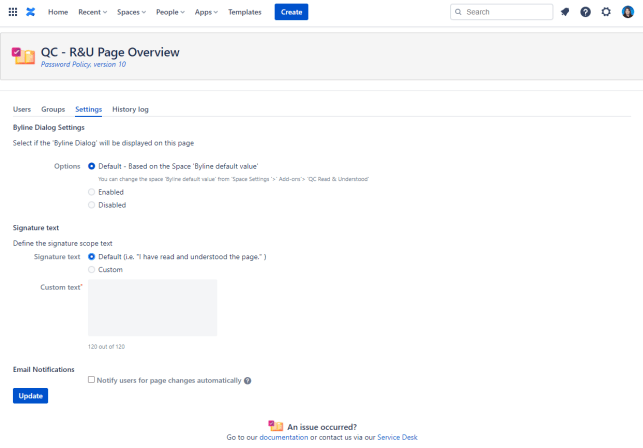Viewport: 643px width, 448px height.
Task: Select Custom signature text radio
Action: click(x=91, y=270)
